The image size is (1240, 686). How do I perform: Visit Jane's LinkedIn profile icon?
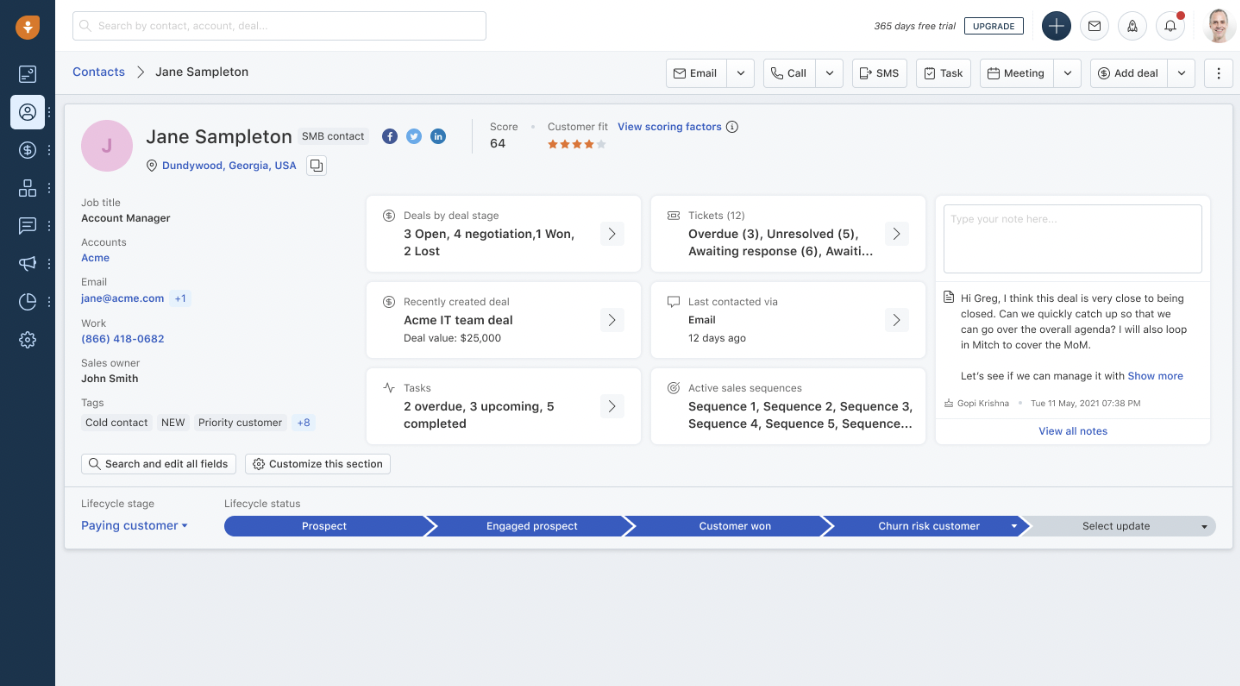tap(438, 136)
